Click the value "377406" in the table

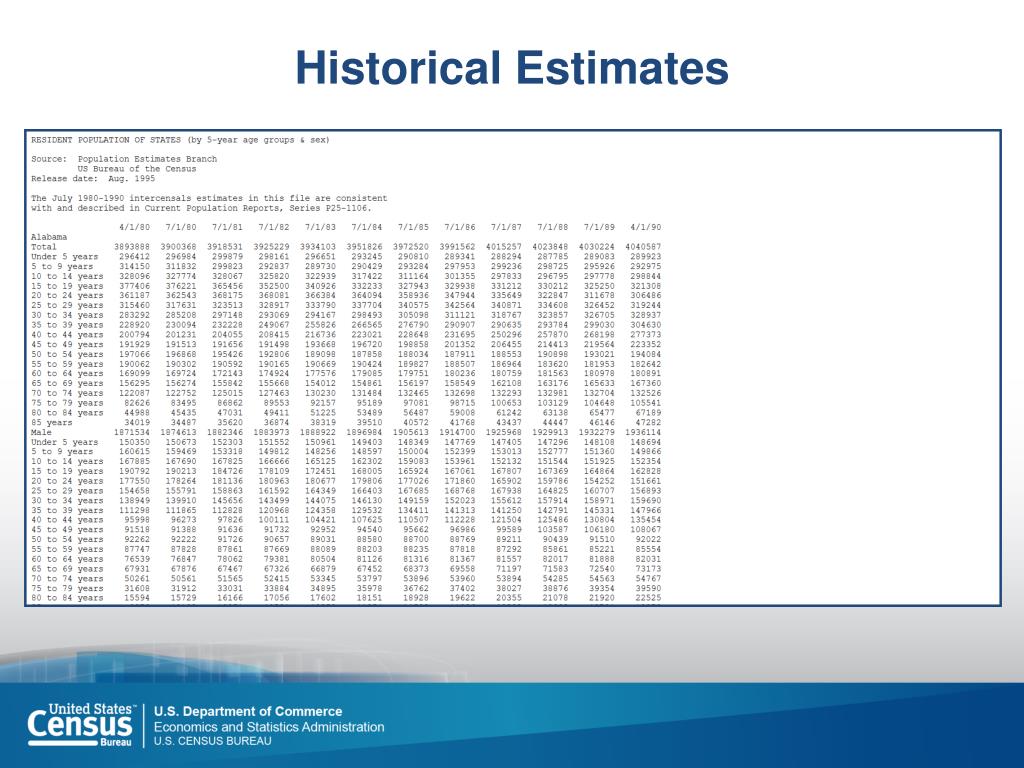point(134,286)
